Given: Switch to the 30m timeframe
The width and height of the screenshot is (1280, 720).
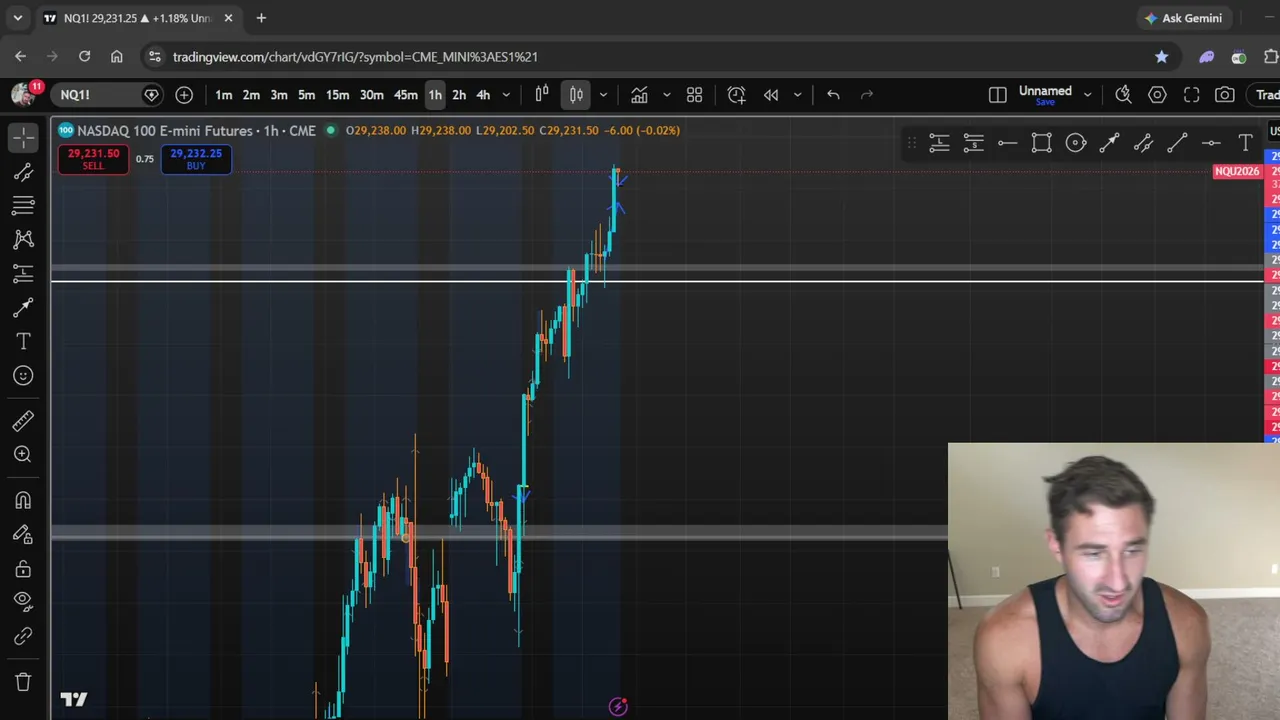Looking at the screenshot, I should click(372, 95).
